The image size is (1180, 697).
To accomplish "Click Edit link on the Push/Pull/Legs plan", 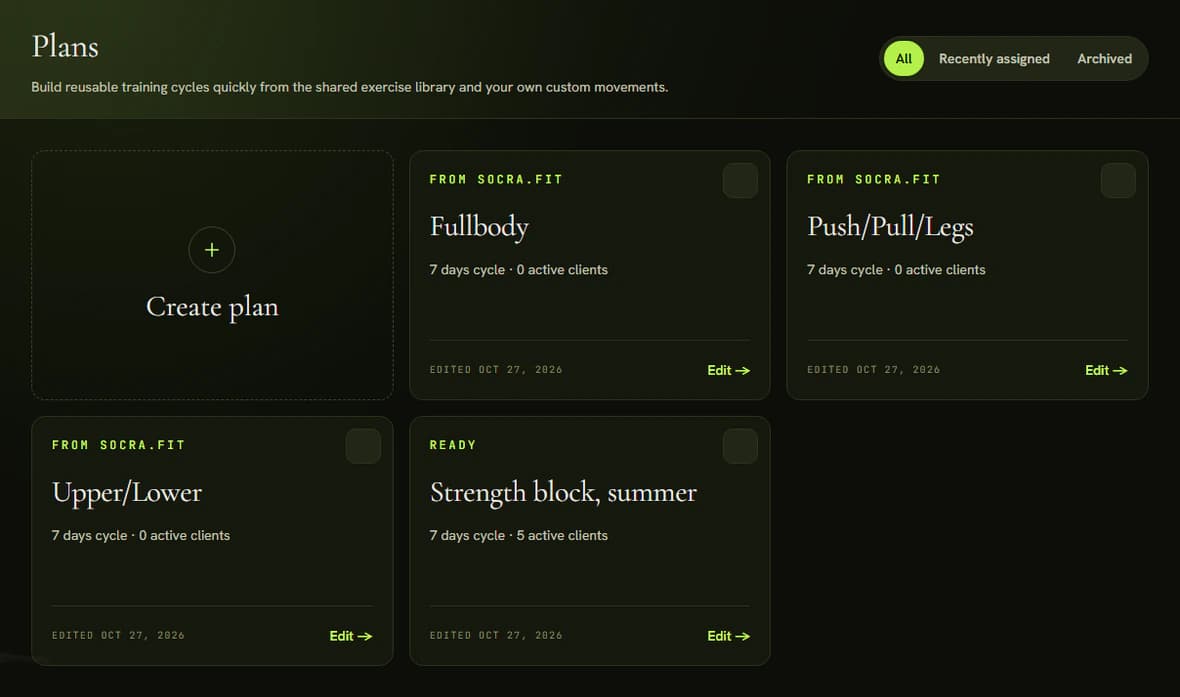I will coord(1106,370).
